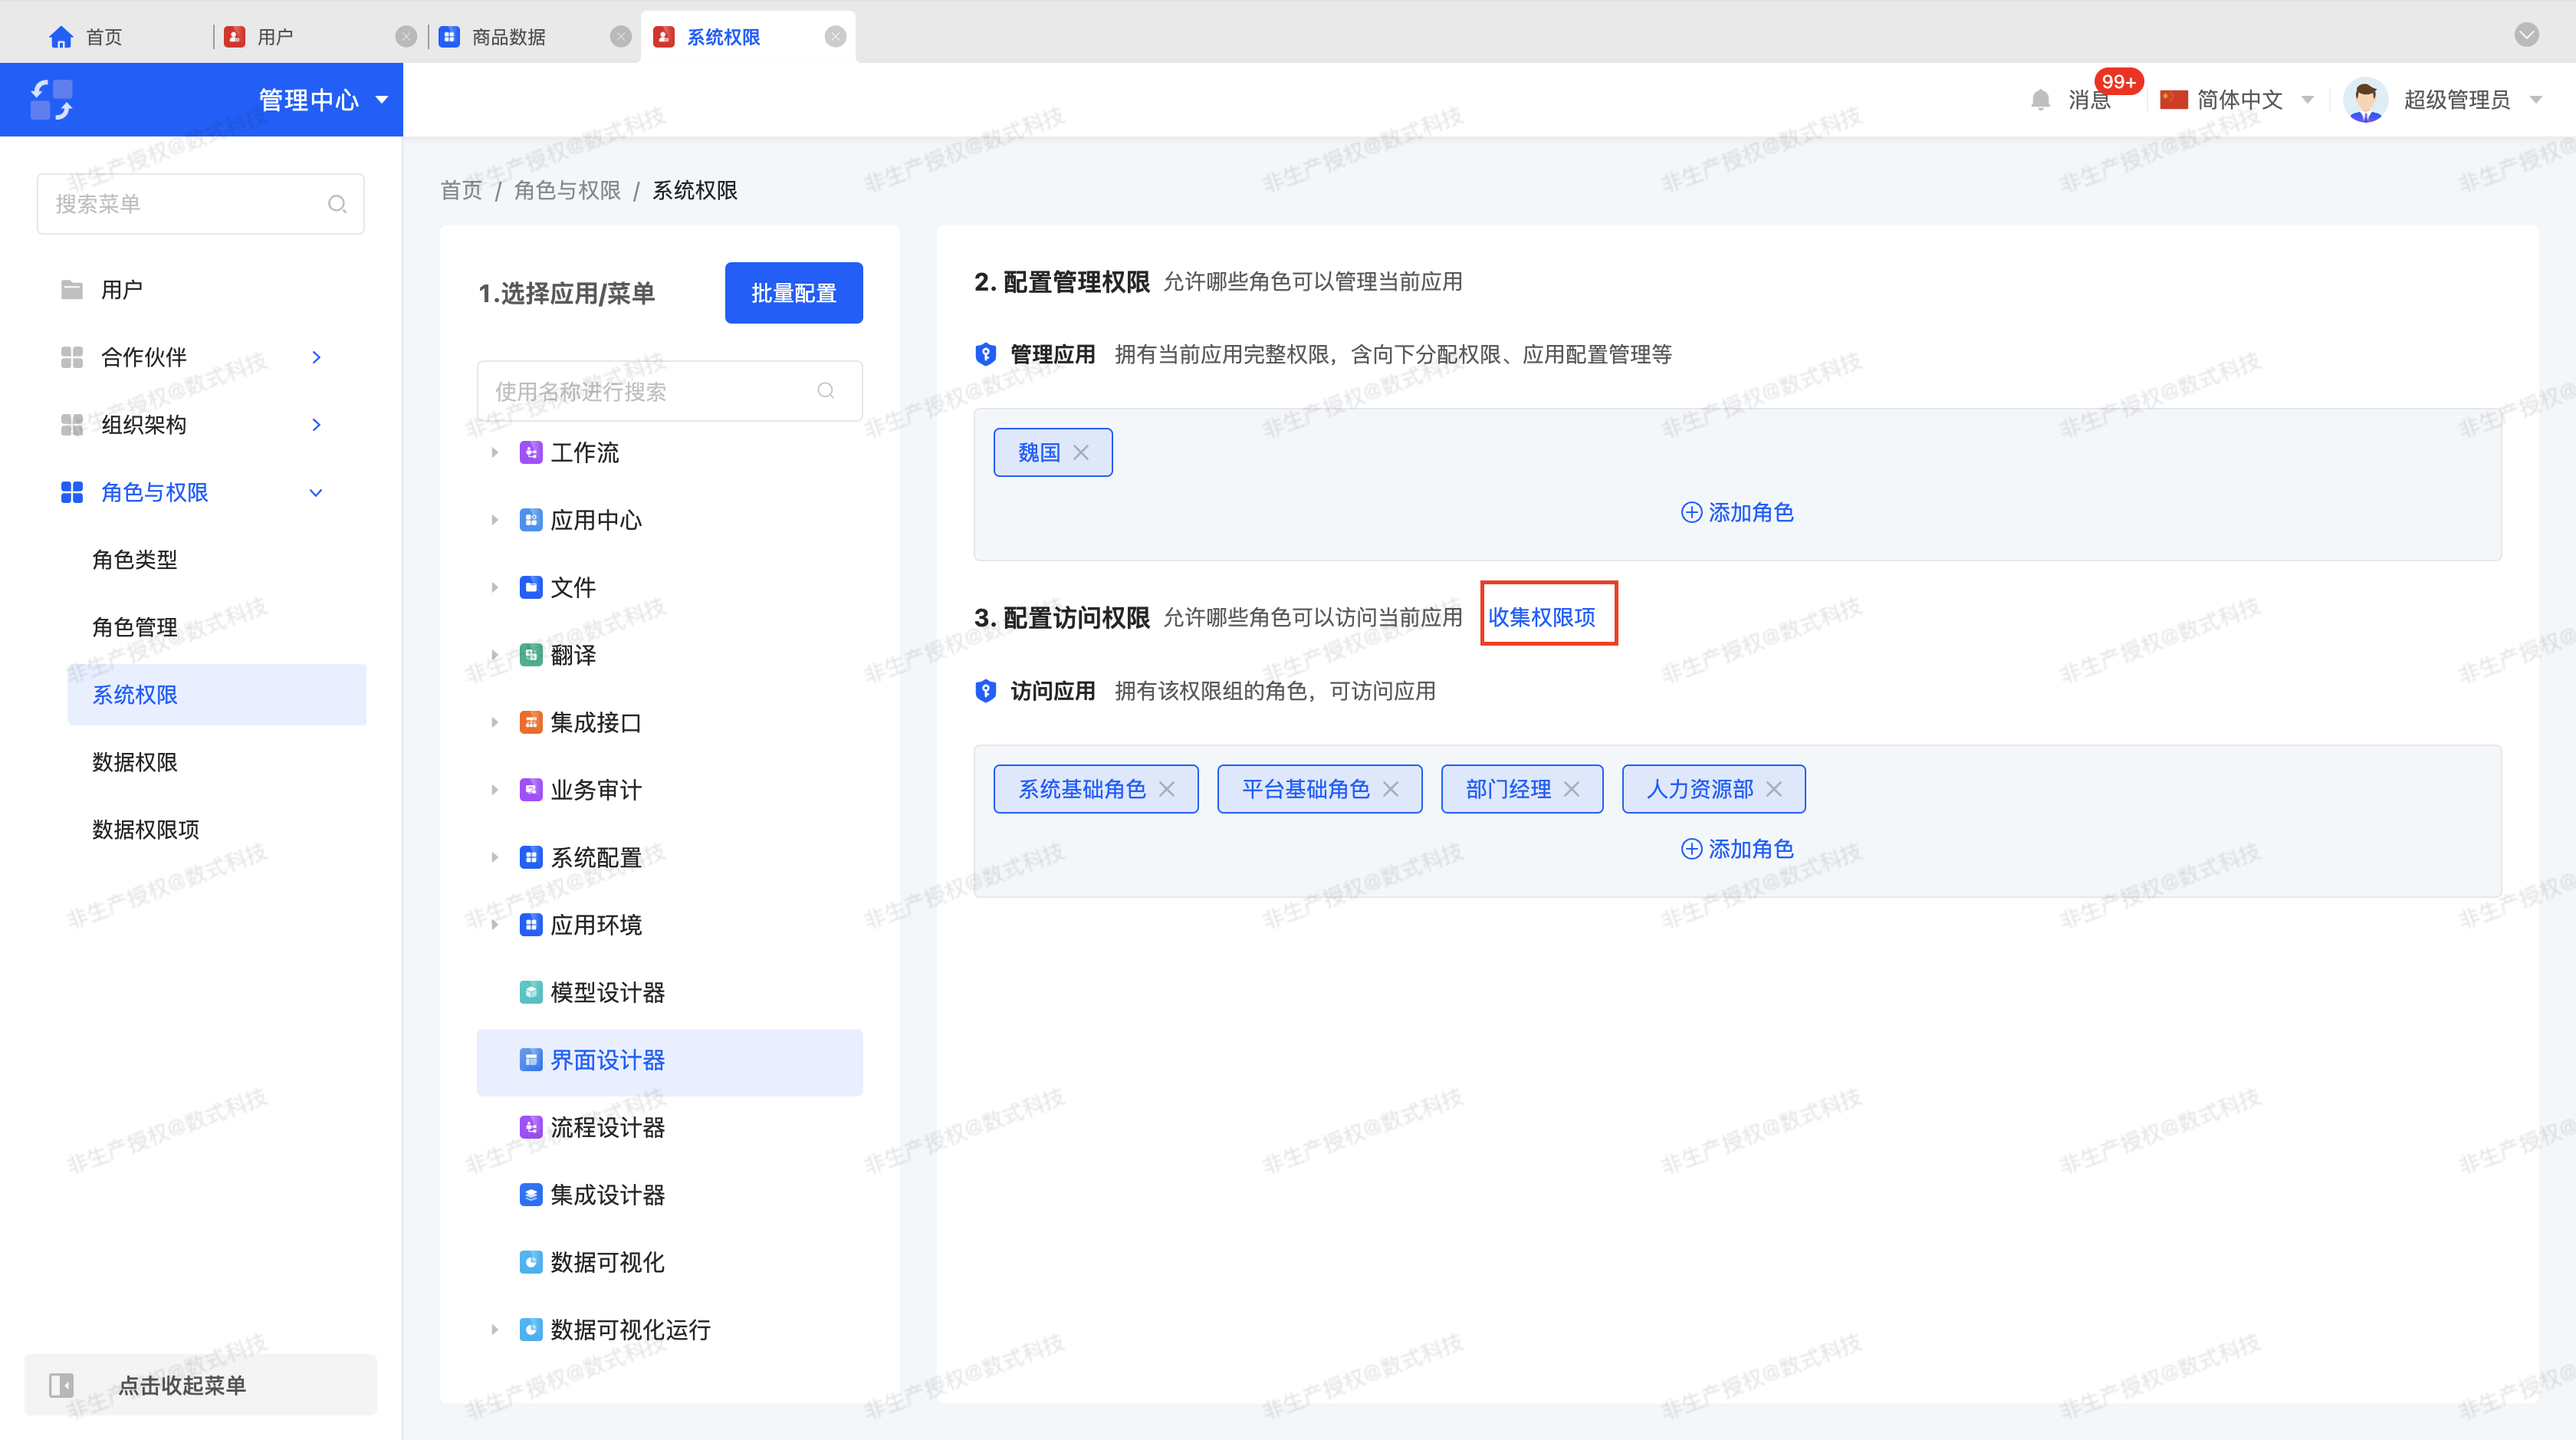
Task: Click the search icon in 搜索菜单
Action: 337,204
